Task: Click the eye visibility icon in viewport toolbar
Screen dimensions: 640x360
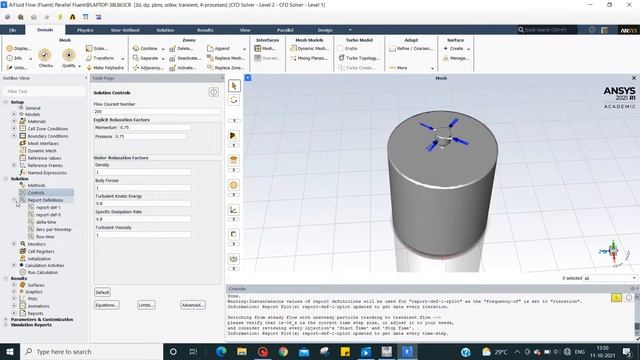Action: (x=234, y=259)
